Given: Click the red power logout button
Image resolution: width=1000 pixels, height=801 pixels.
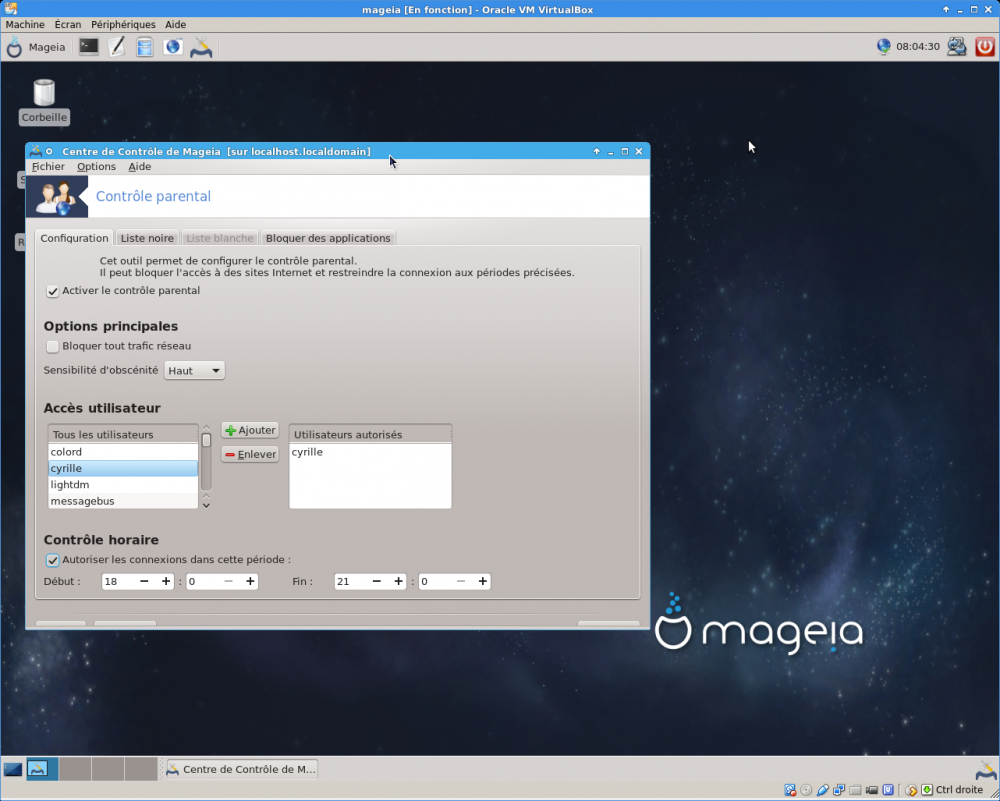Looking at the screenshot, I should [985, 47].
